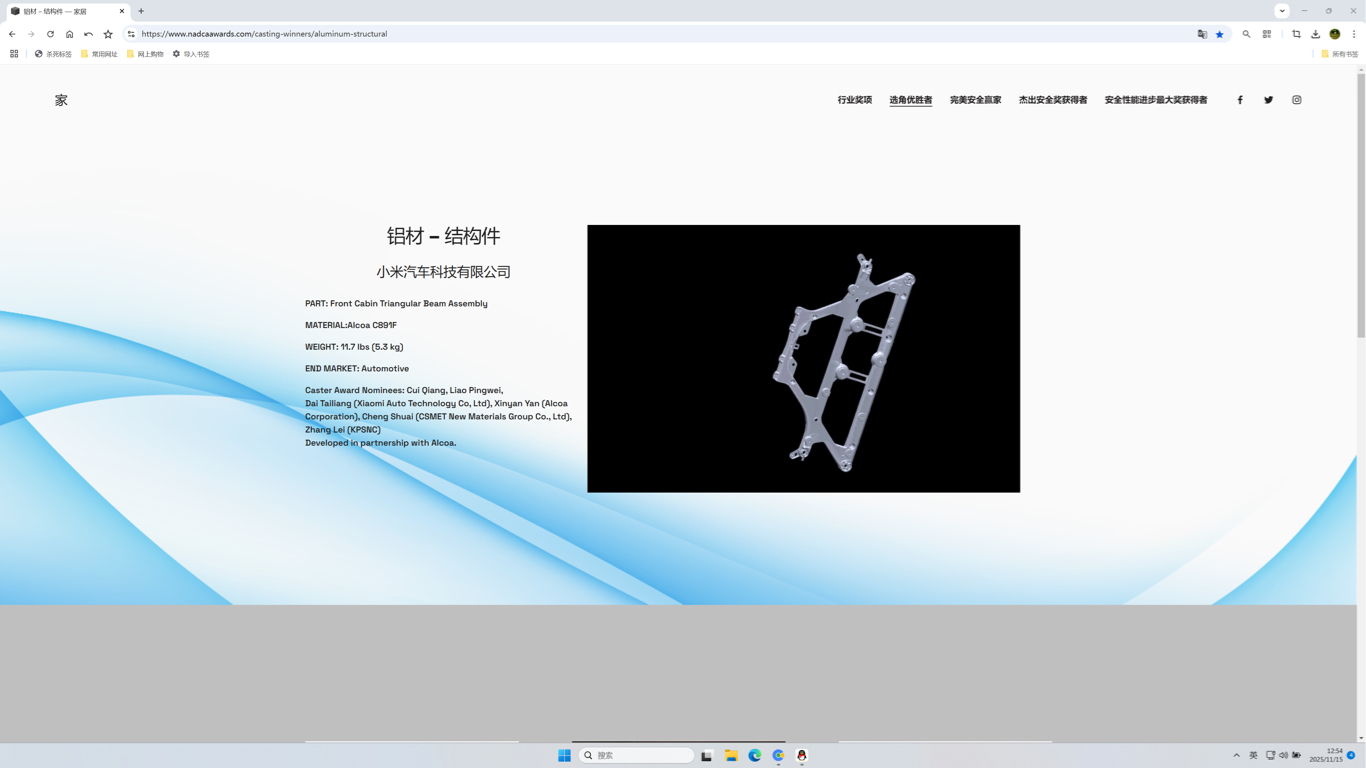Click the page vertical scrollbar thumb
1366x768 pixels.
(x=1361, y=205)
